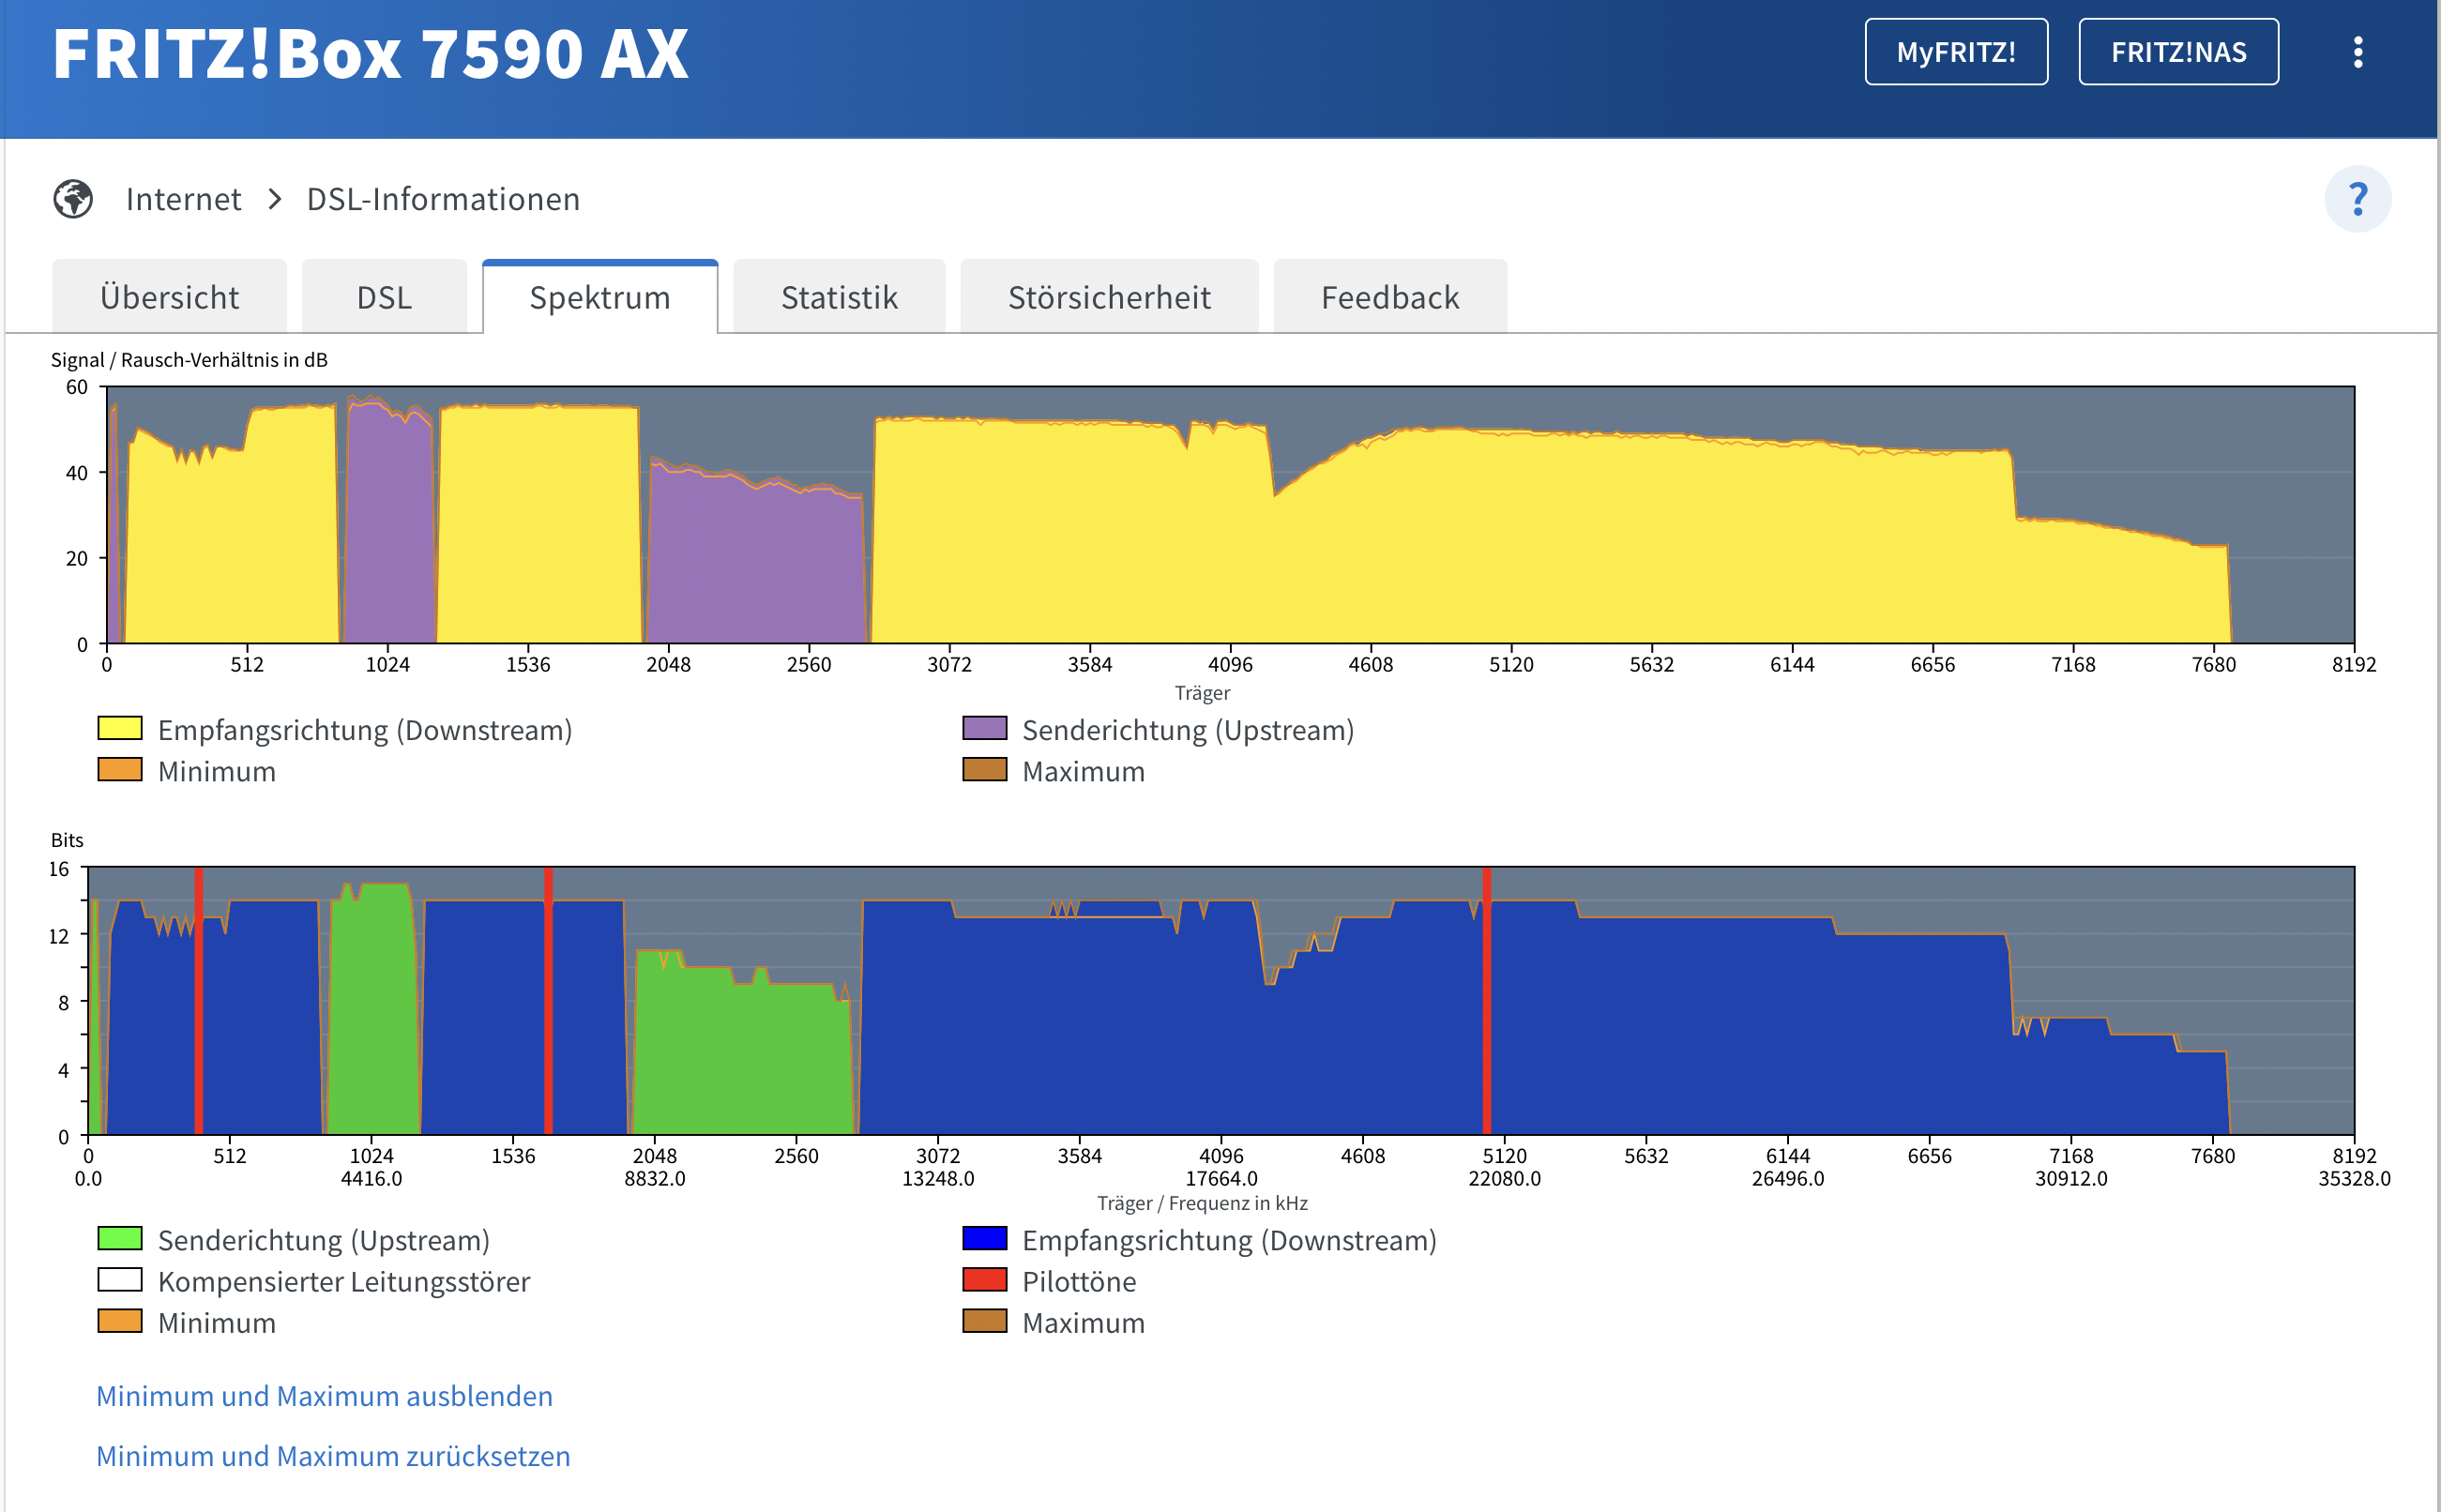Go to the Störsicherheit tab

[x=1108, y=297]
